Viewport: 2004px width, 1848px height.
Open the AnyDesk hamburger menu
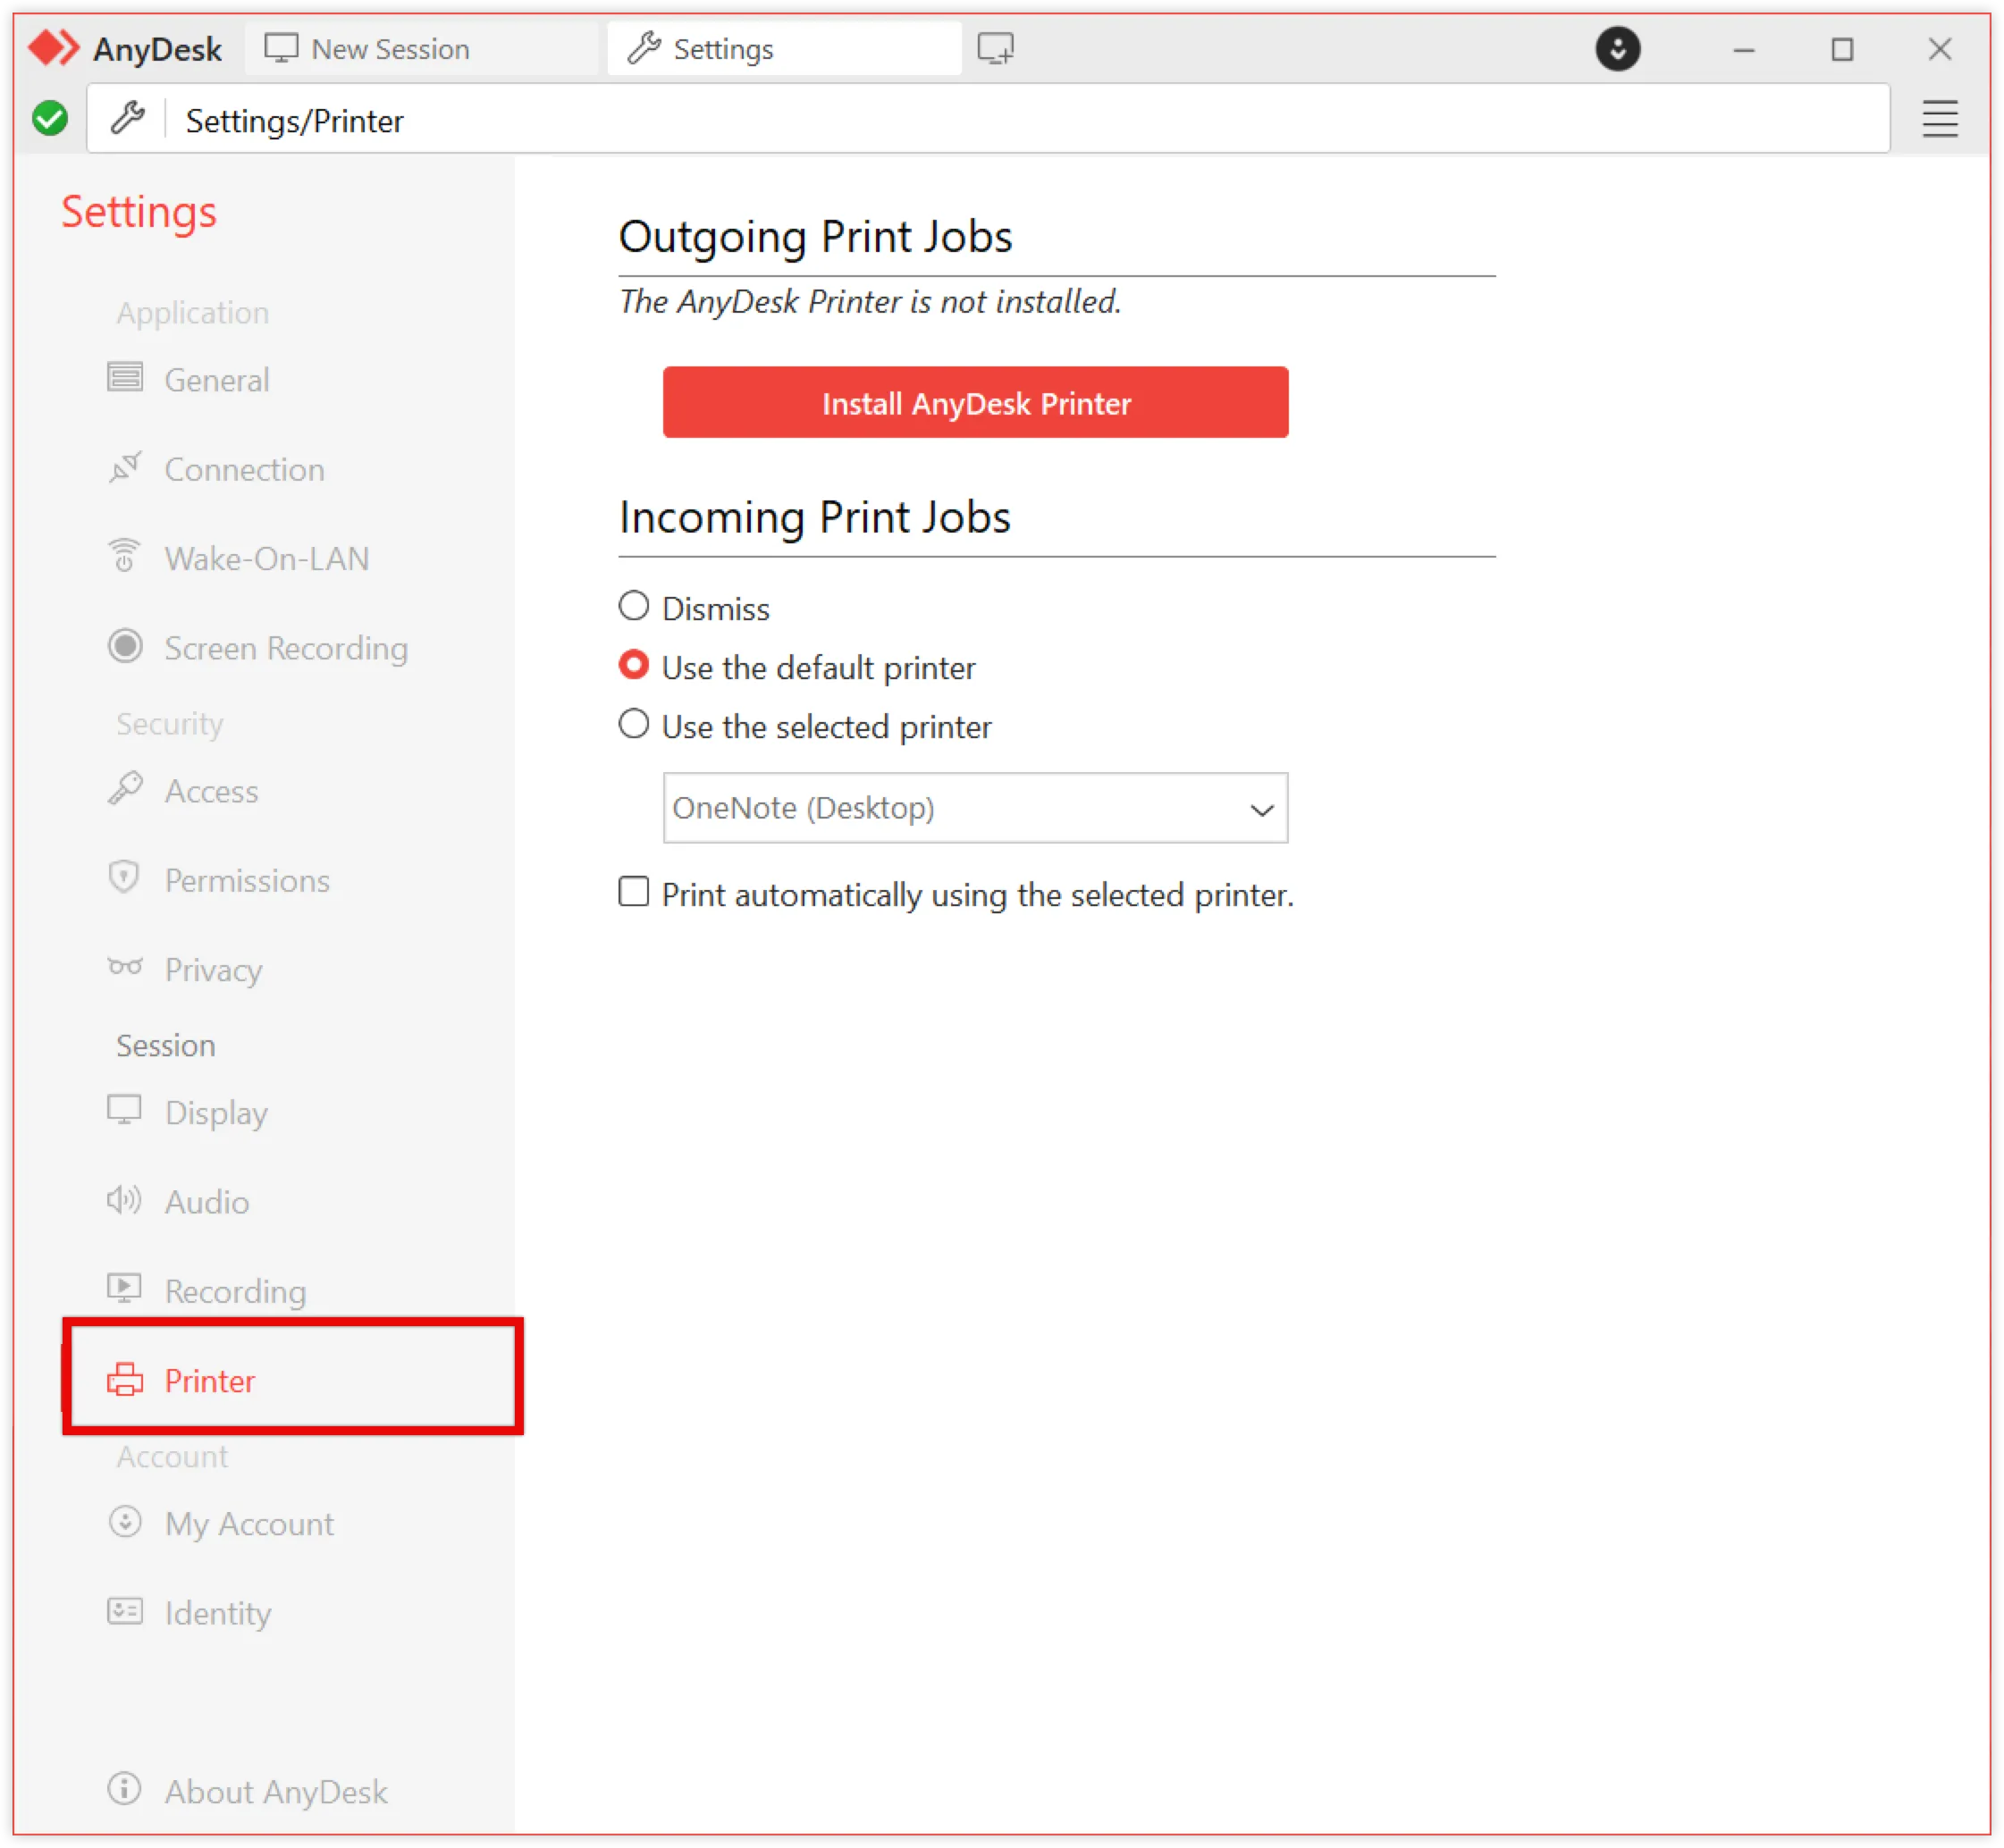[x=1939, y=119]
